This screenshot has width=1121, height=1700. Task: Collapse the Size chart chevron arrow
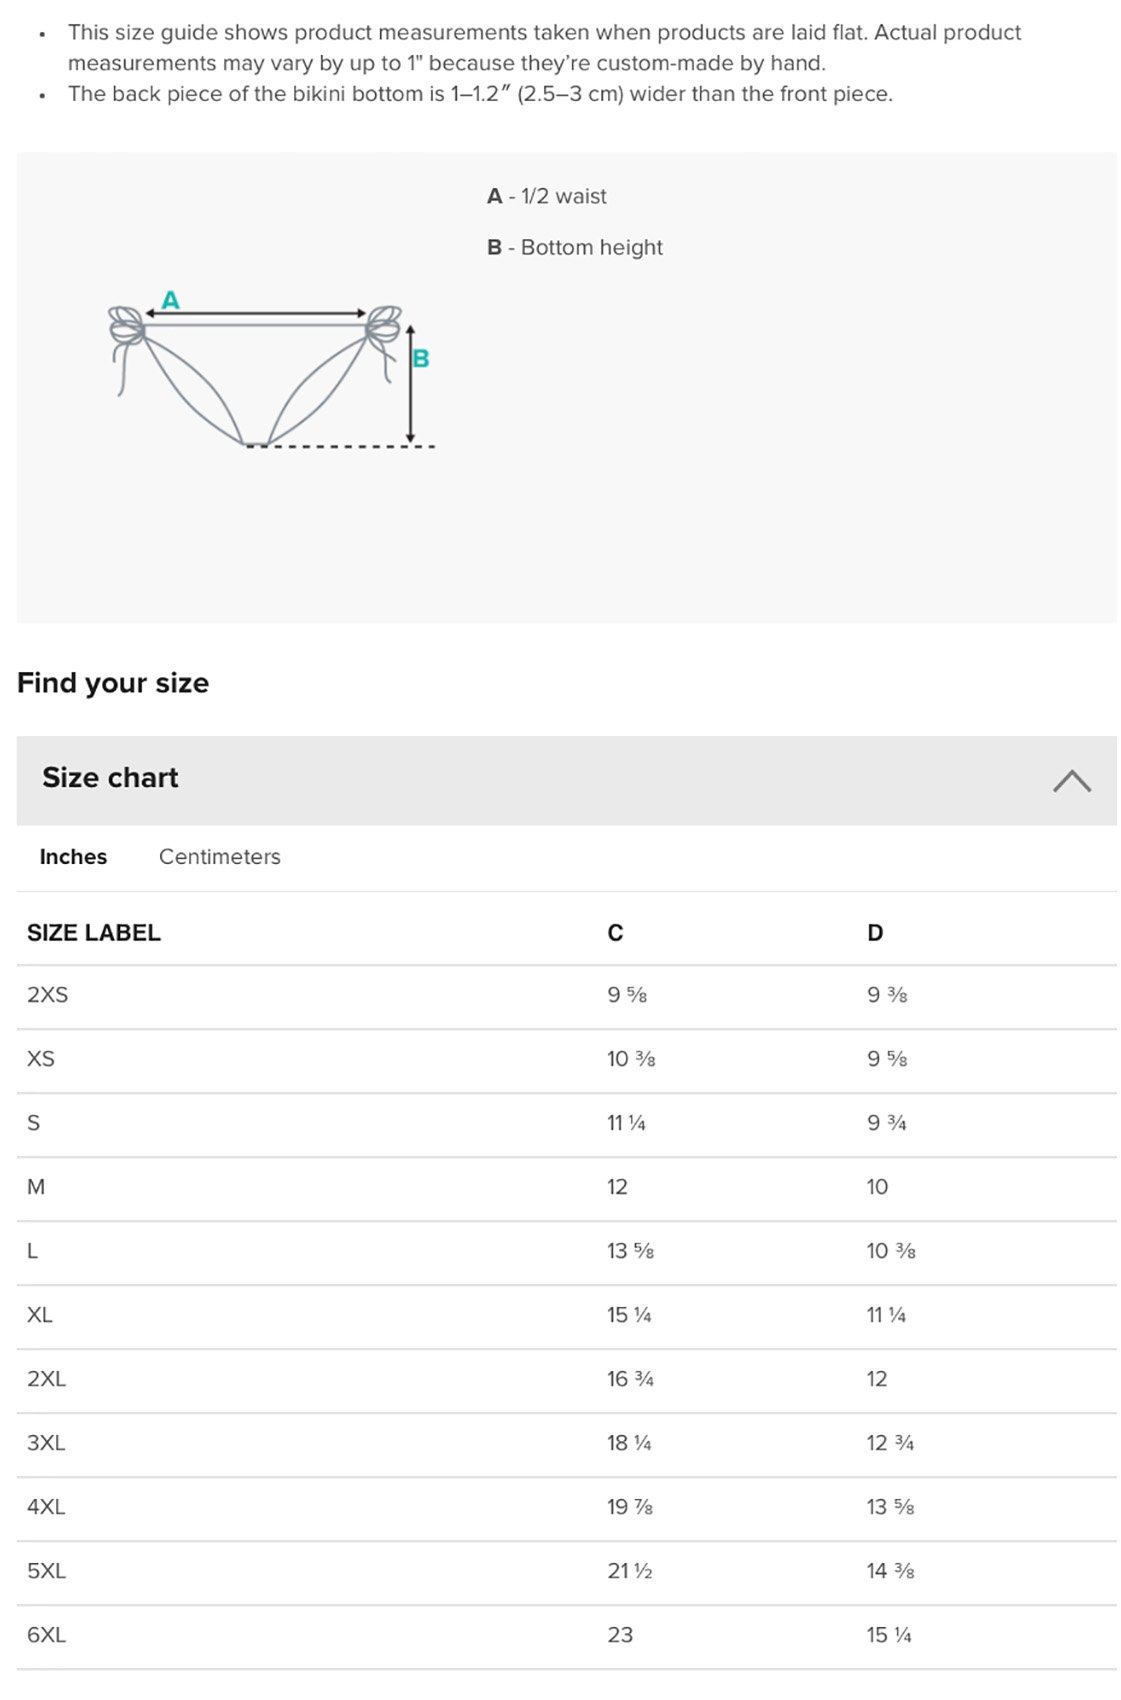click(x=1072, y=780)
